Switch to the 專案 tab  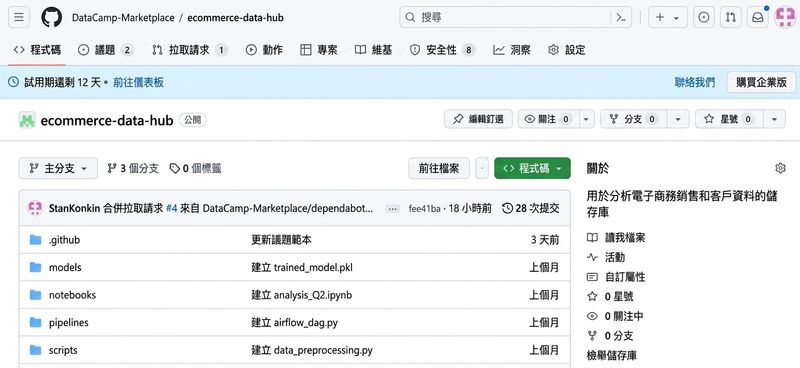pyautogui.click(x=319, y=50)
